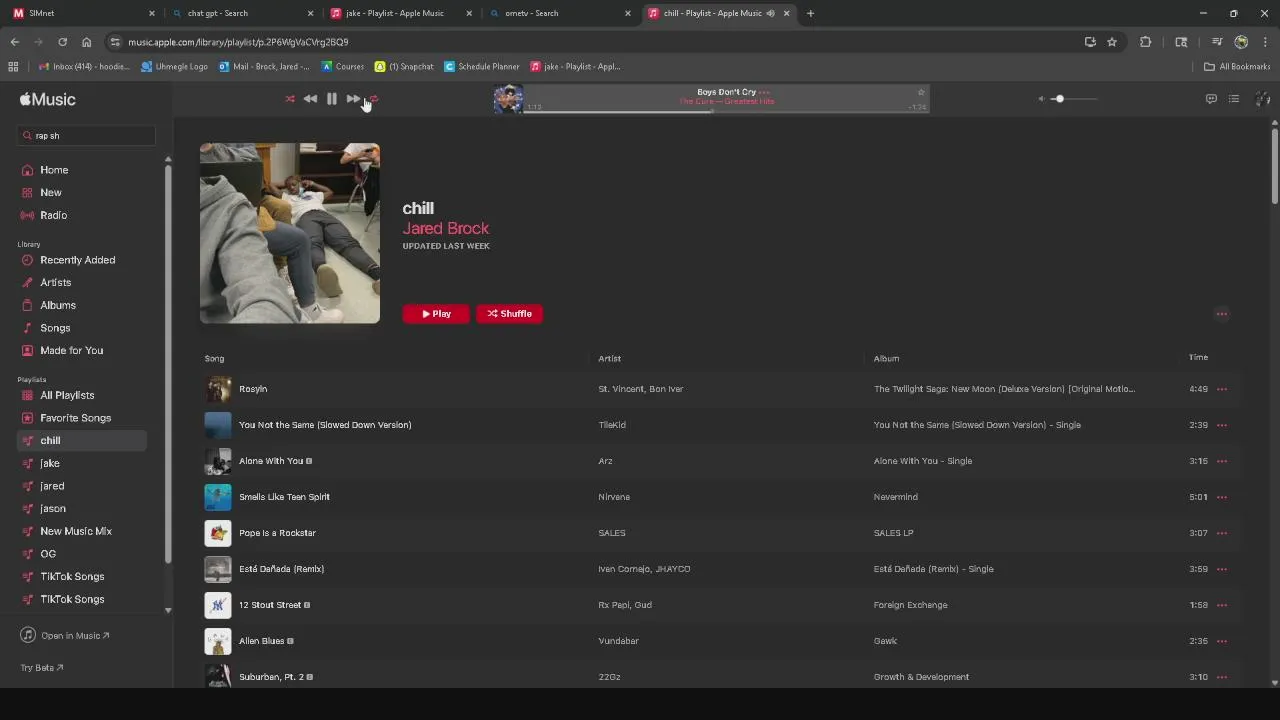1280x720 pixels.
Task: Open the New Music Mix playlist
Action: coord(76,531)
